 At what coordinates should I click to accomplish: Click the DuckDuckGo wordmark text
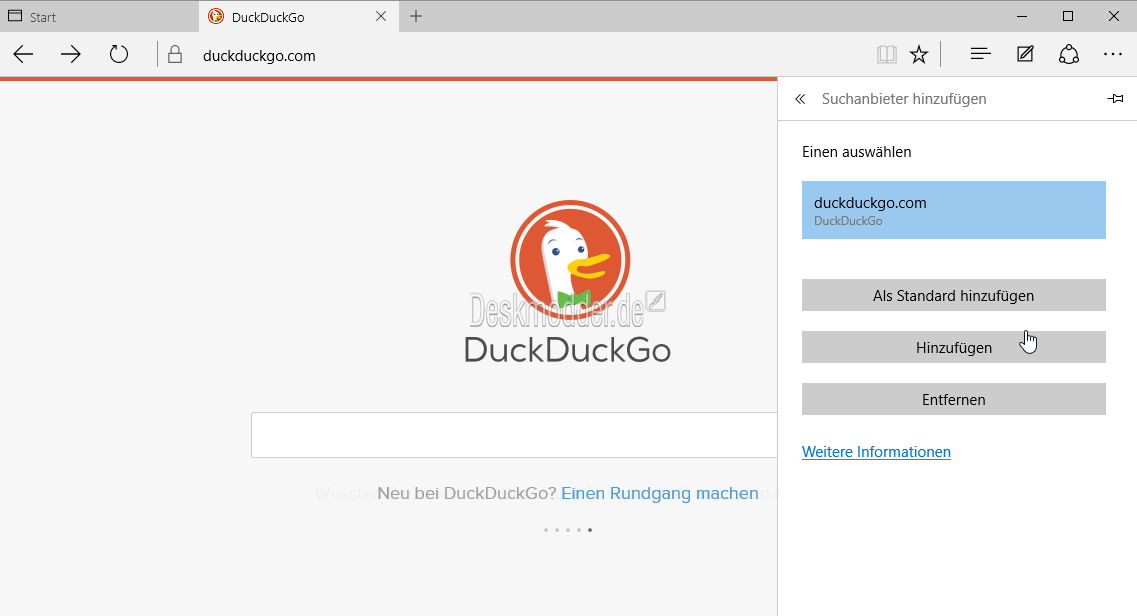tap(567, 350)
